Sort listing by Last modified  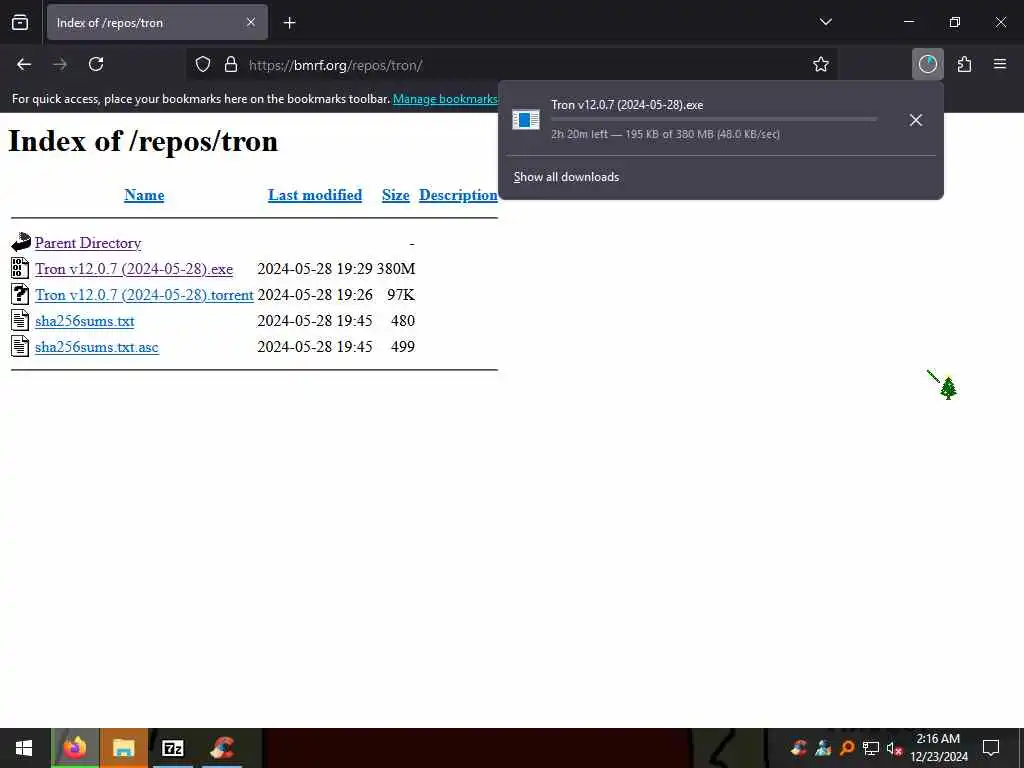(315, 195)
